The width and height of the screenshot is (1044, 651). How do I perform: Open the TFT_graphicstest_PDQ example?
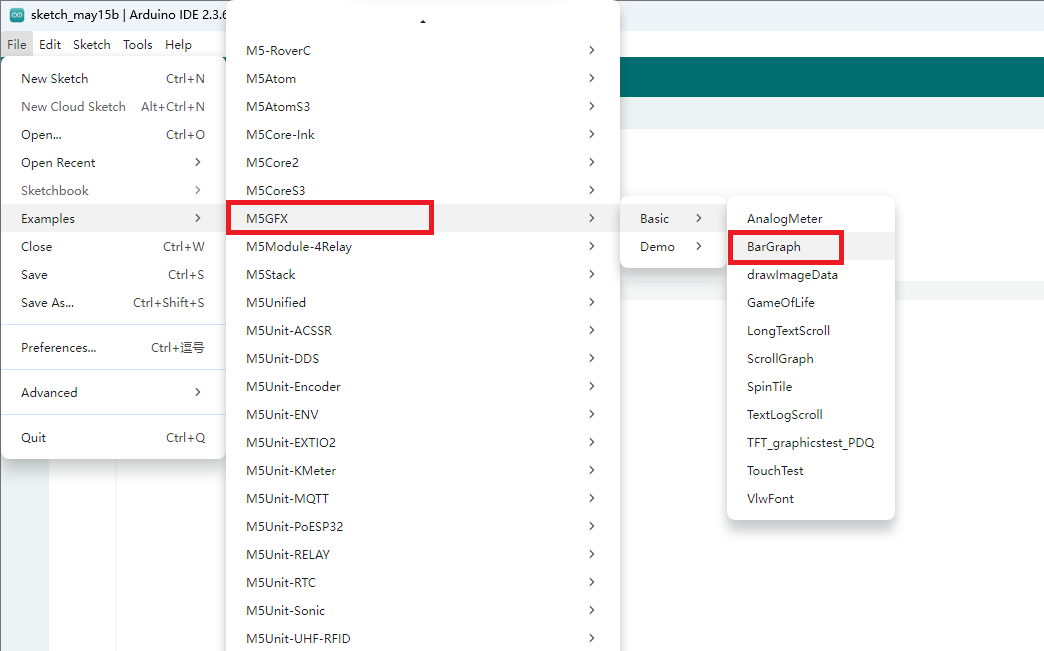(x=811, y=442)
